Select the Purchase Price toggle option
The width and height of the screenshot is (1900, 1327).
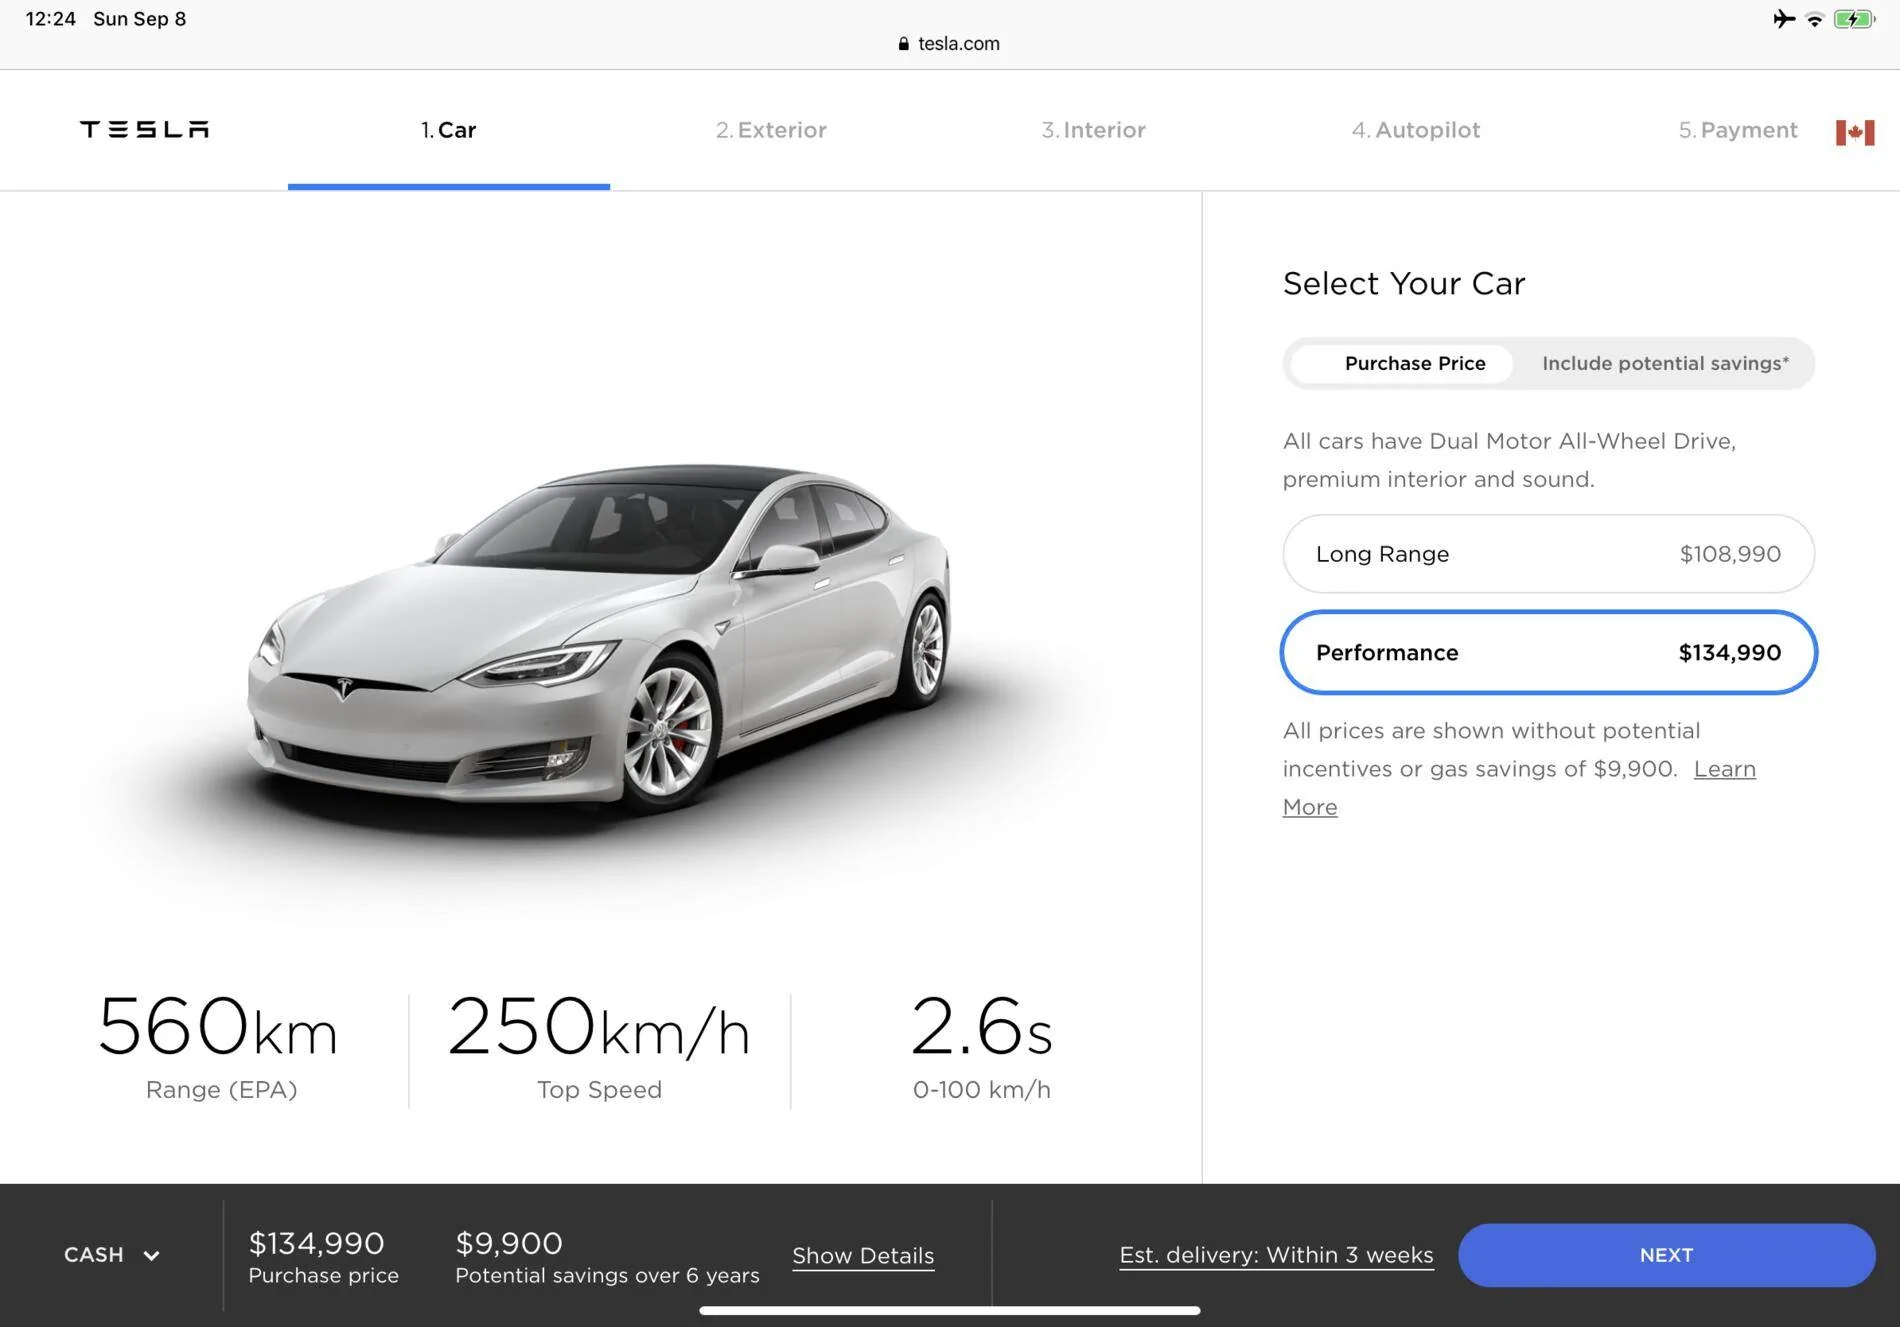pos(1401,363)
